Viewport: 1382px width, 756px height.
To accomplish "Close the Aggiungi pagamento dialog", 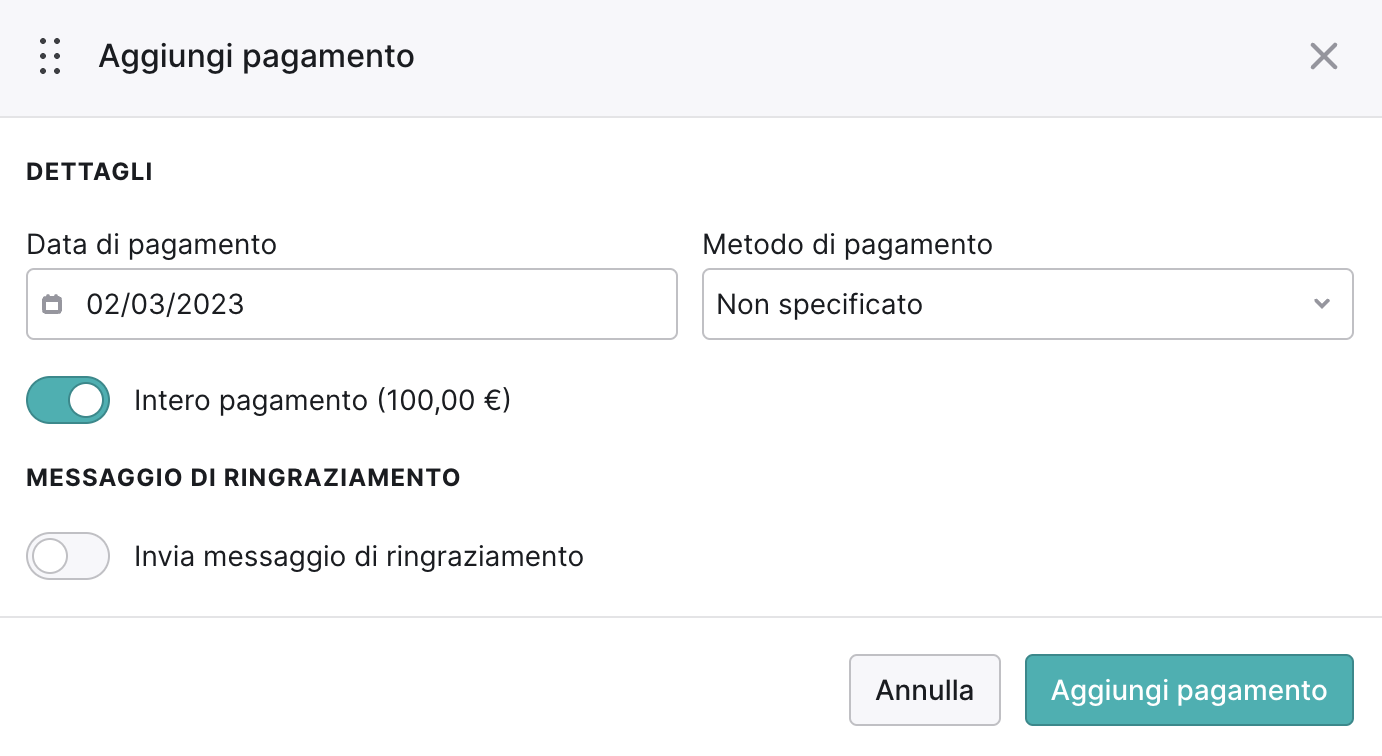I will (1323, 56).
